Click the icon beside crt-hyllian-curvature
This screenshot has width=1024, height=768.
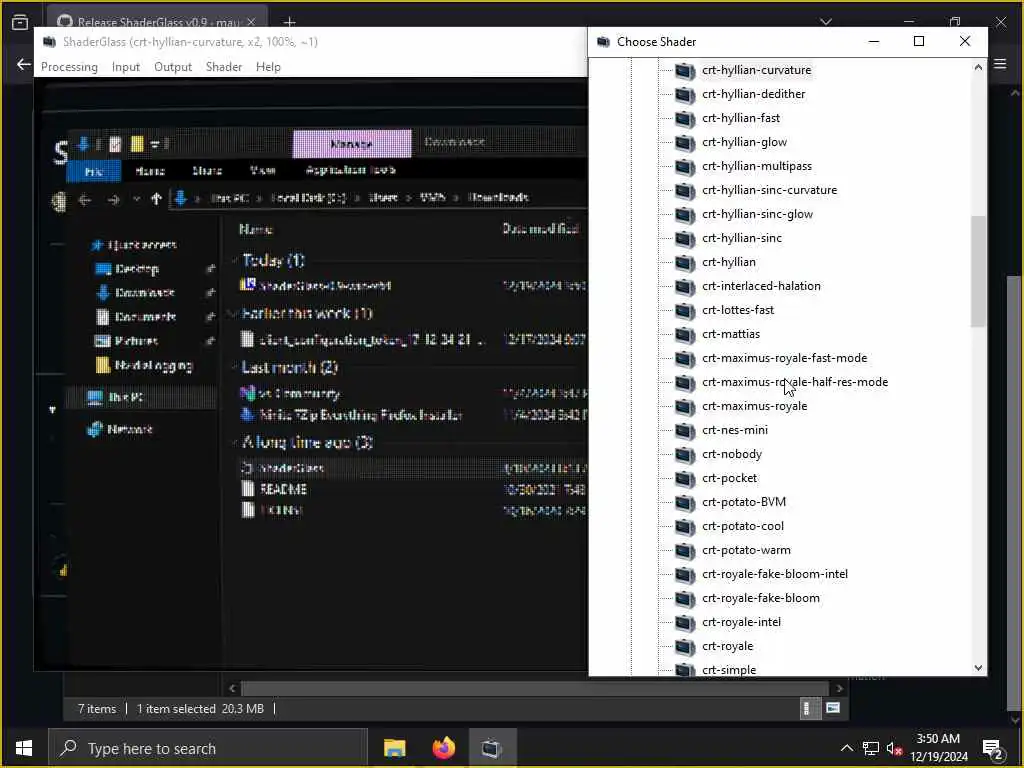[x=684, y=71]
